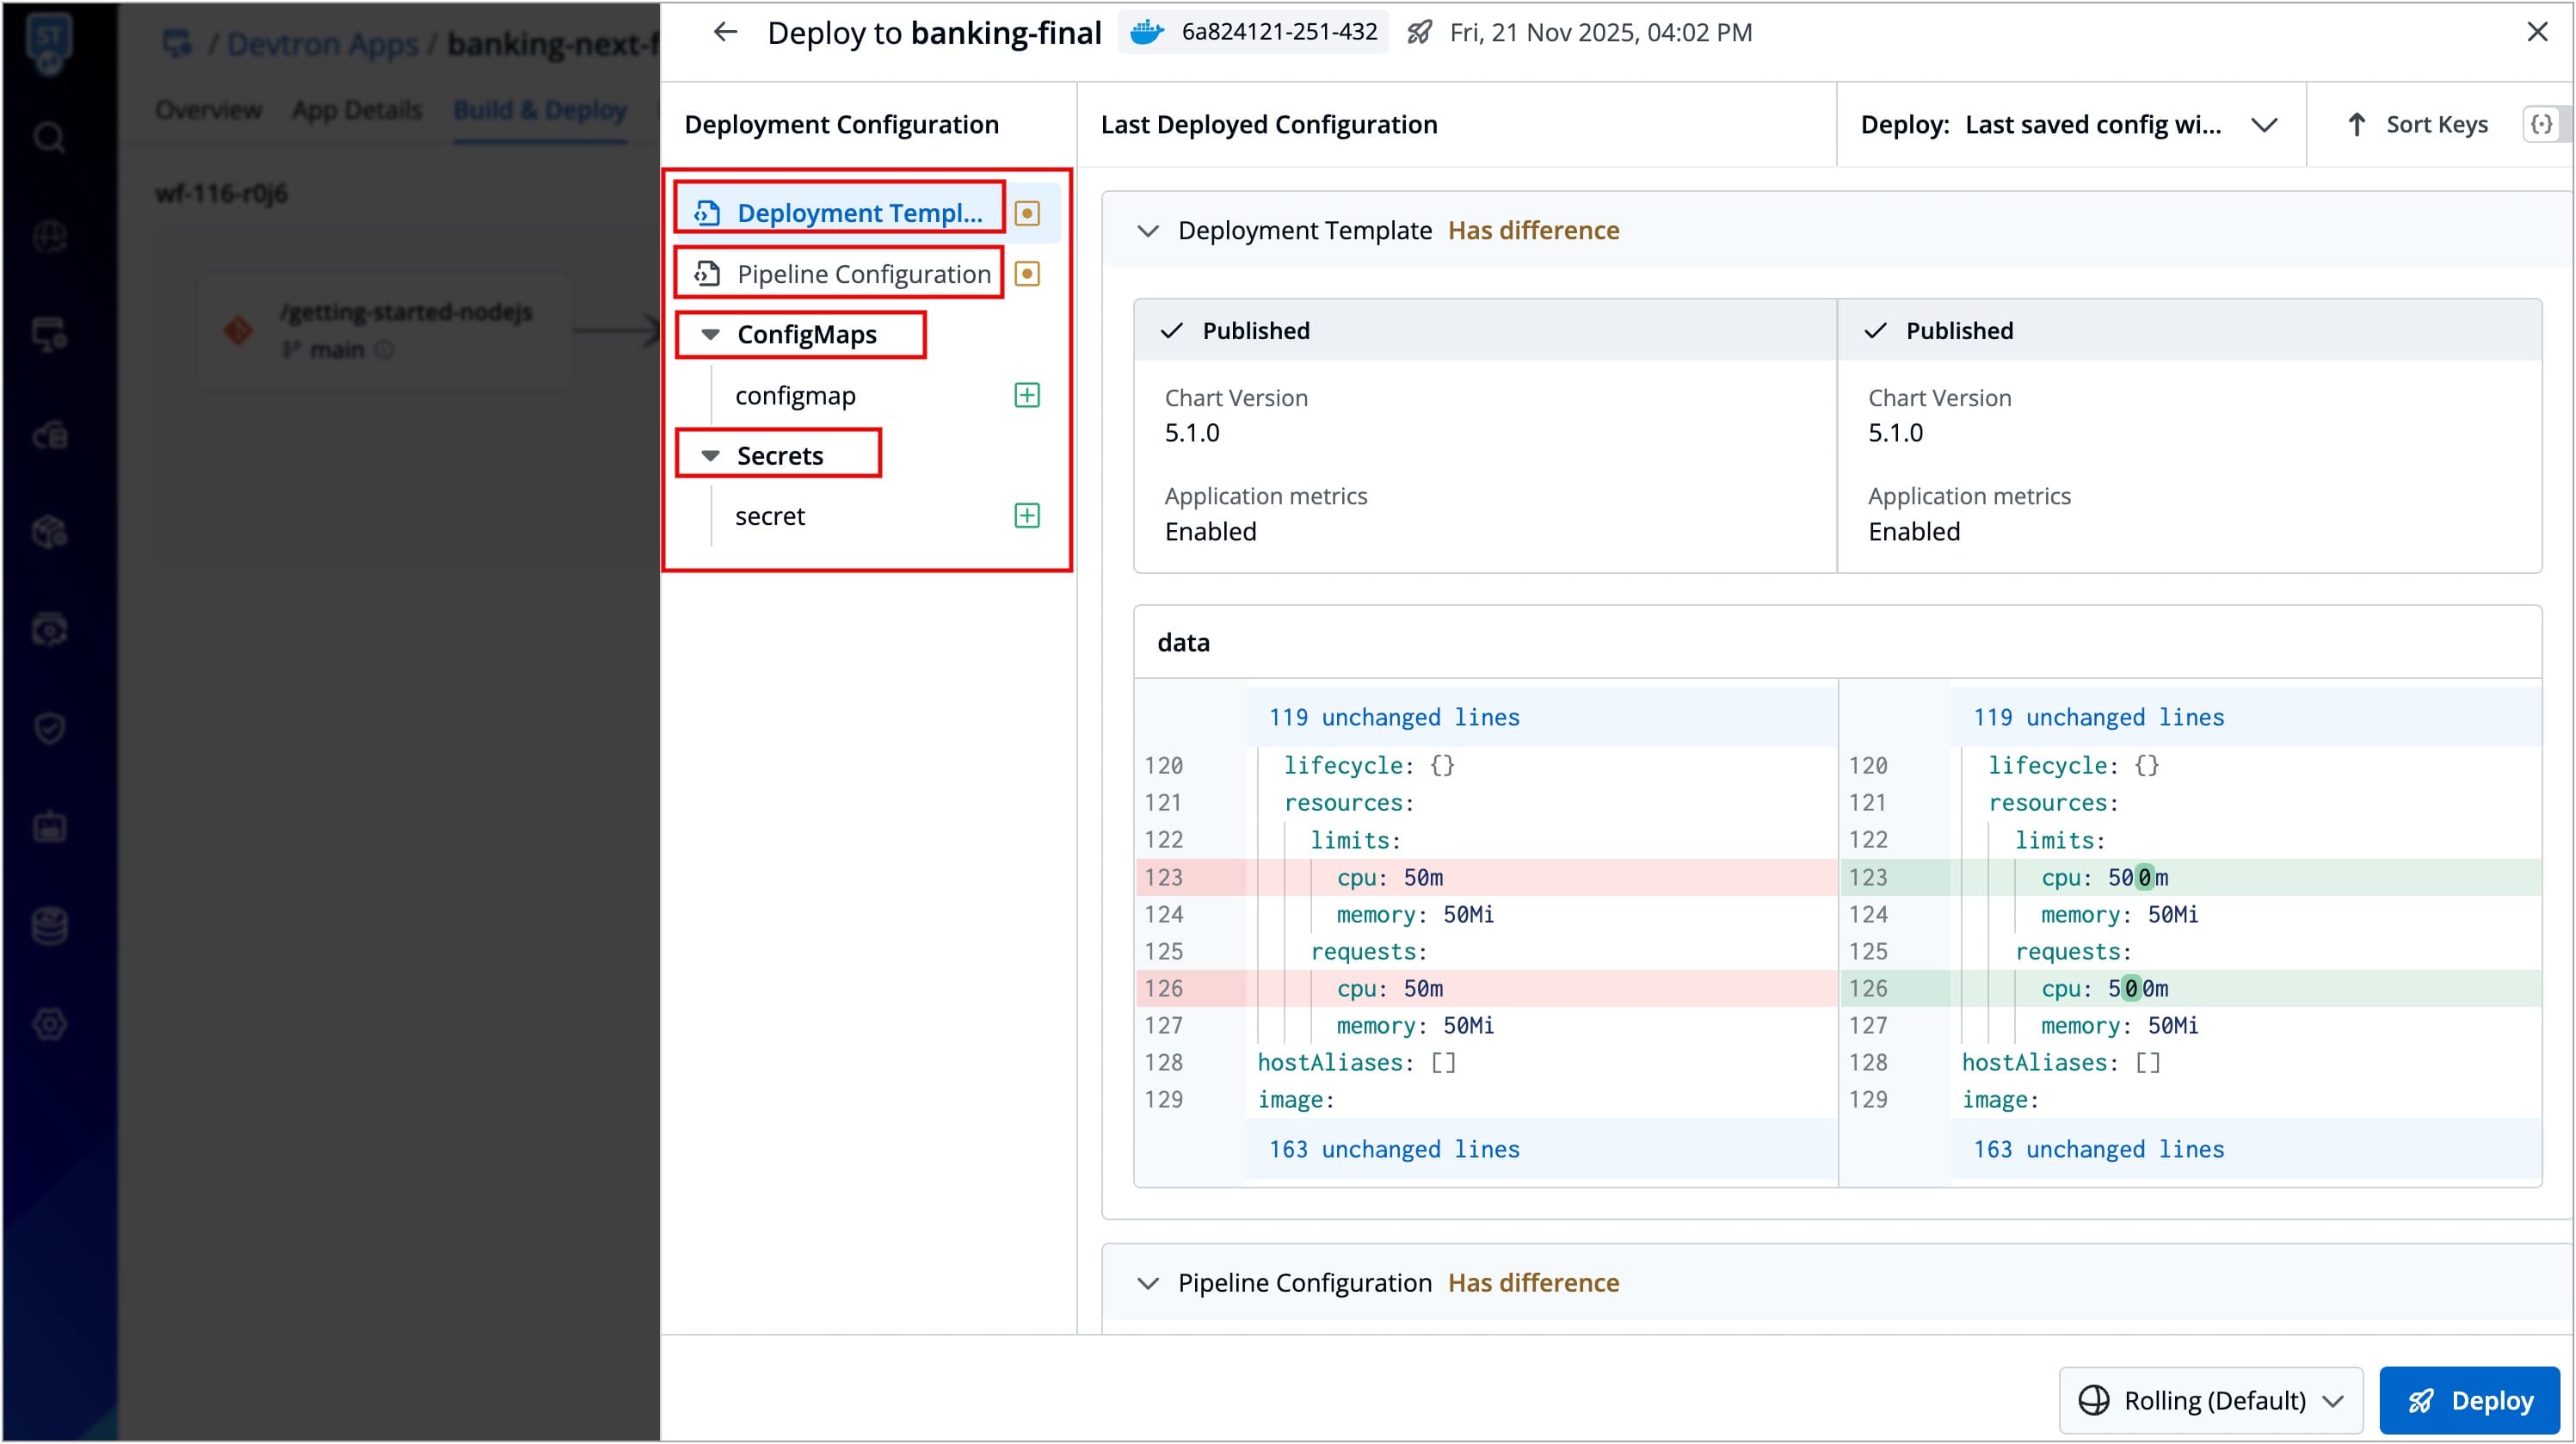Open the Rolling (Default) strategy dropdown
The height and width of the screenshot is (1444, 2576).
(2210, 1401)
